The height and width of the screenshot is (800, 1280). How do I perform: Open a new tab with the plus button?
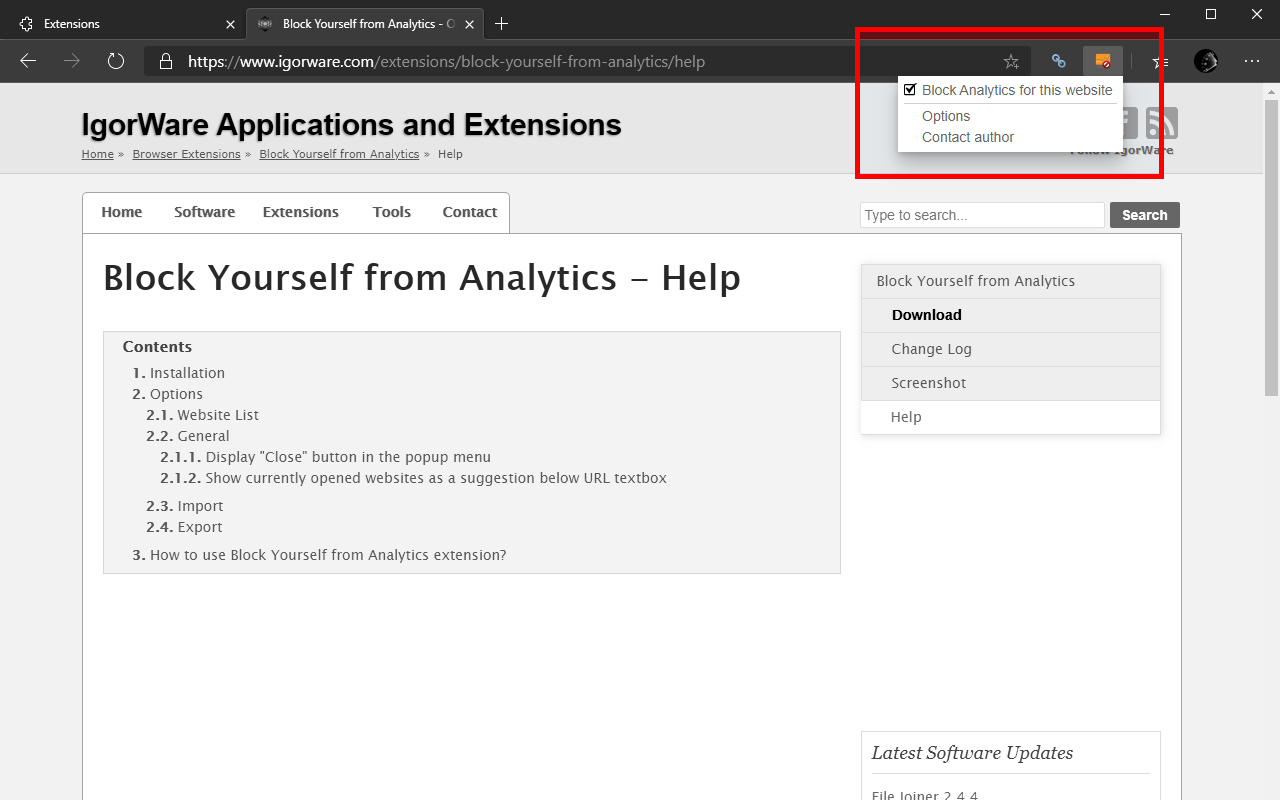coord(501,23)
